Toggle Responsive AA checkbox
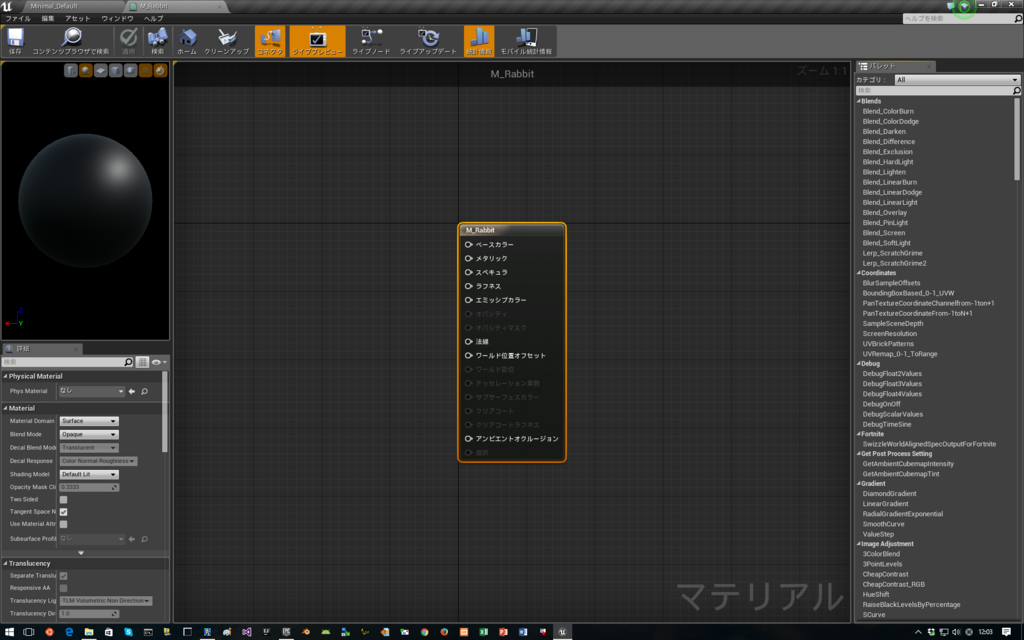 (63, 588)
